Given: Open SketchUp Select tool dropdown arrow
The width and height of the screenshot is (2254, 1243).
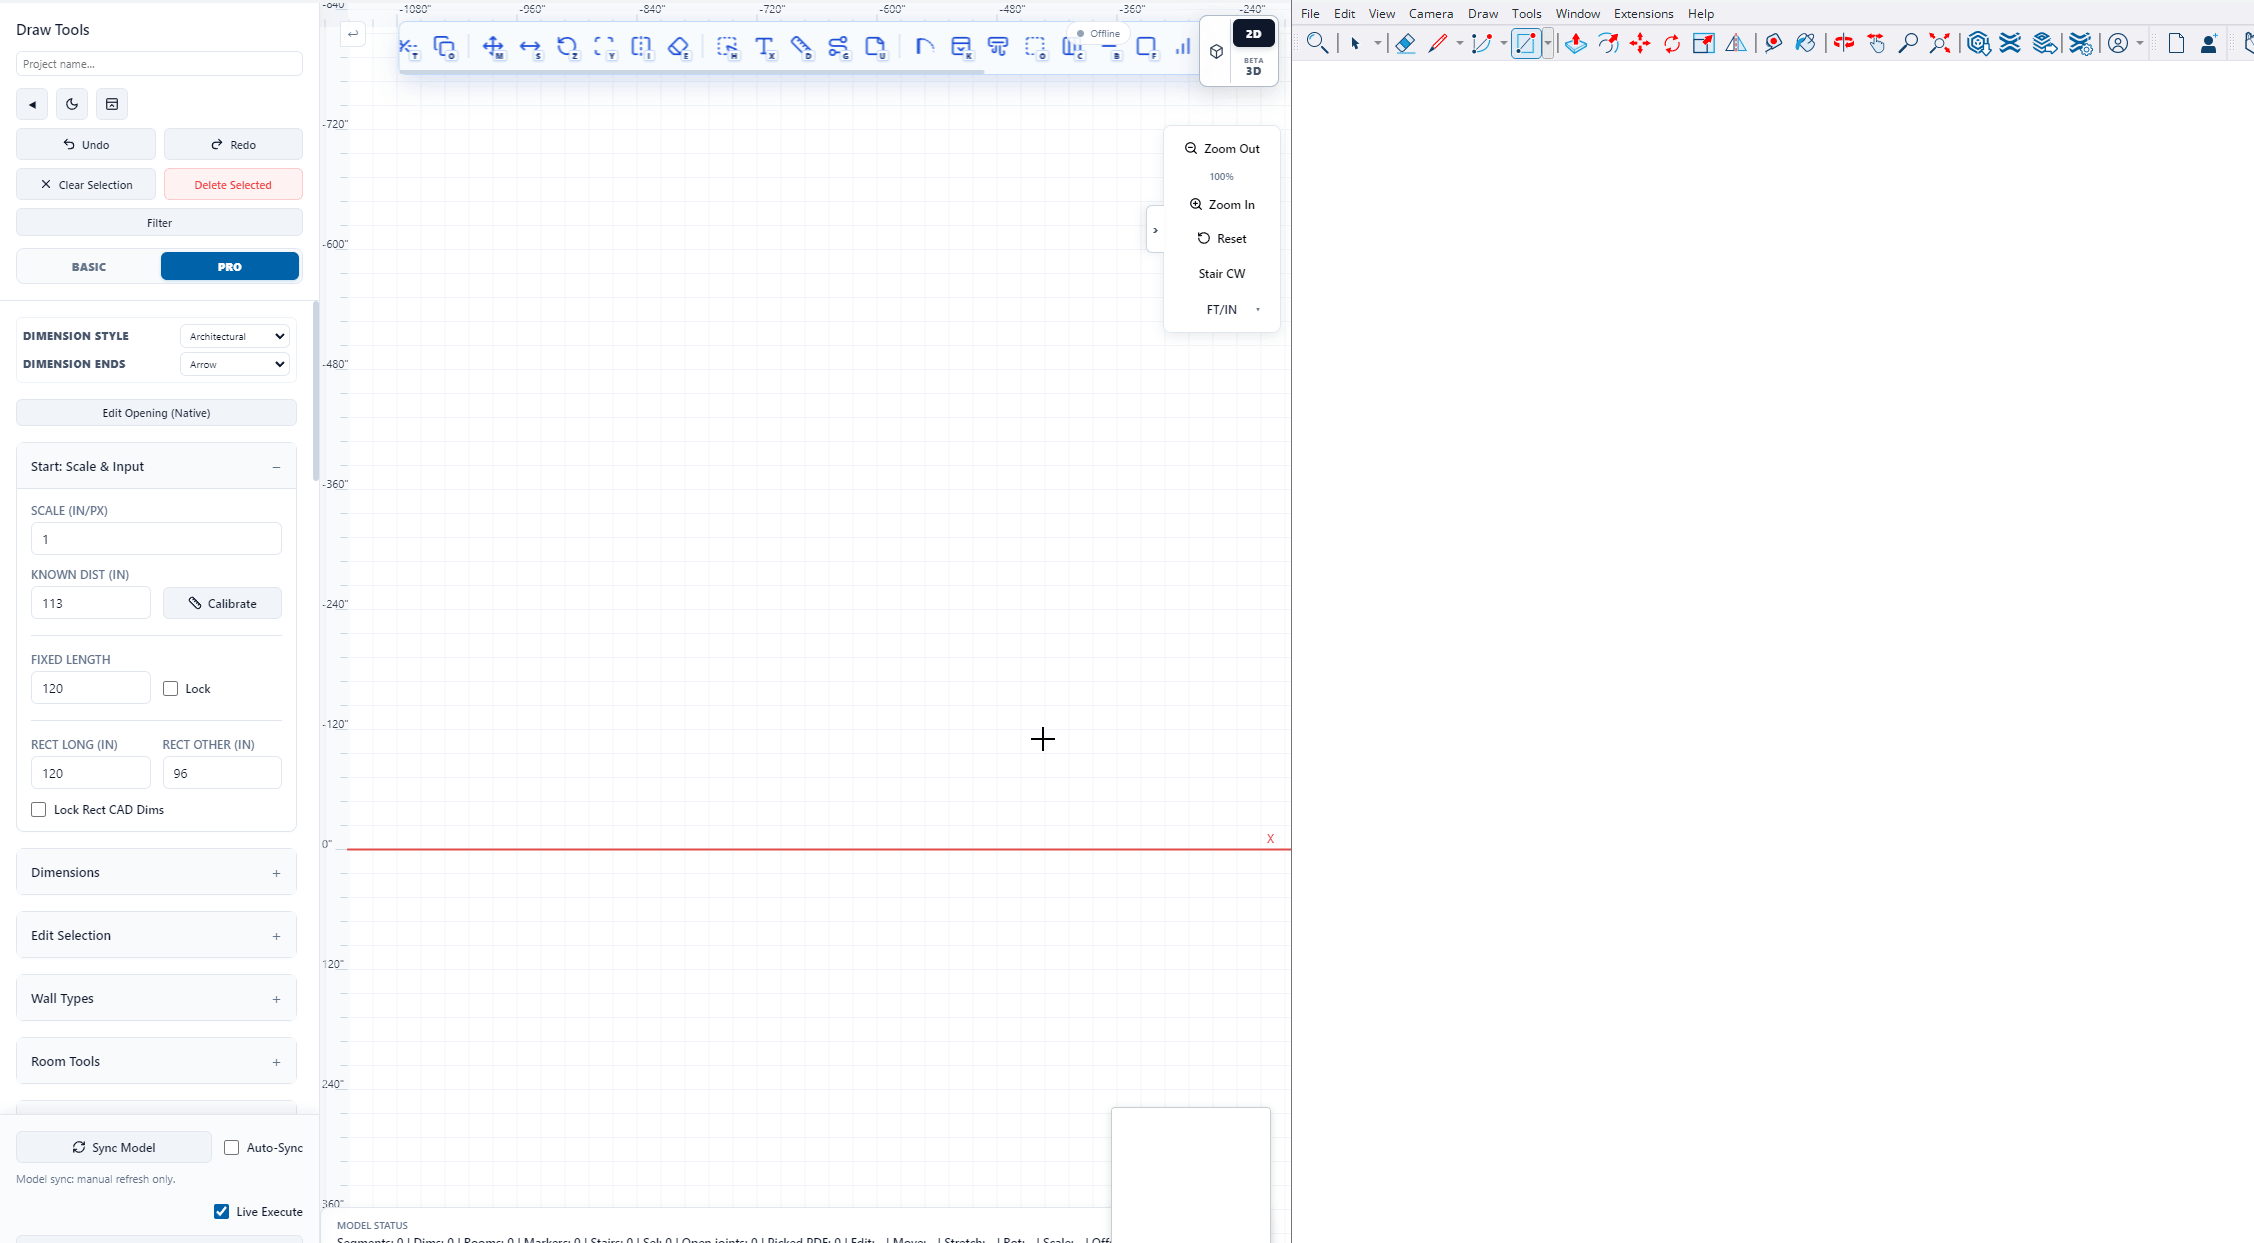Looking at the screenshot, I should click(x=1377, y=43).
